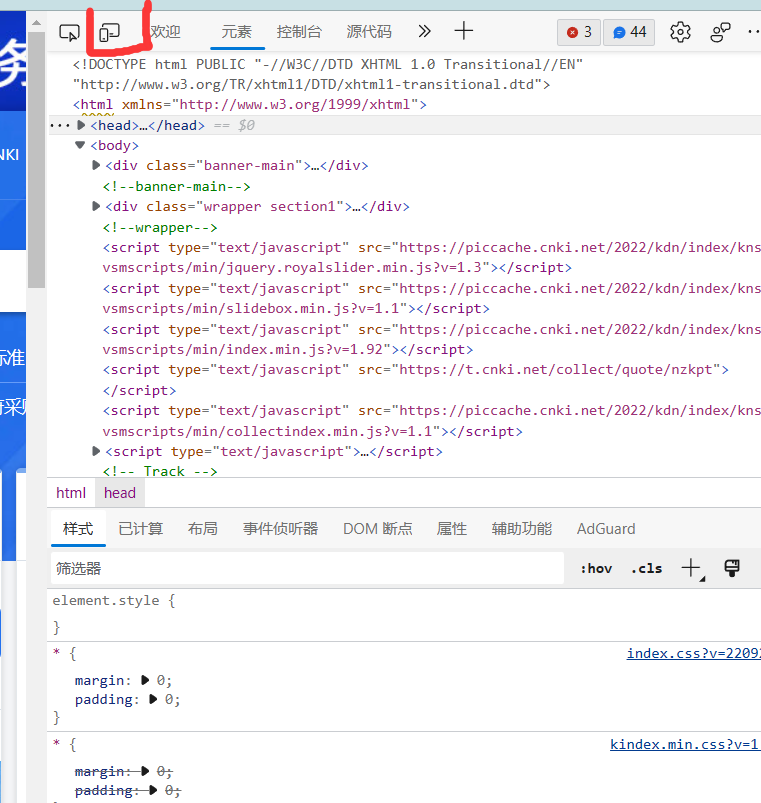Screen dimensions: 761x803
Task: Click the 筛选器 filter input field
Action: click(307, 568)
